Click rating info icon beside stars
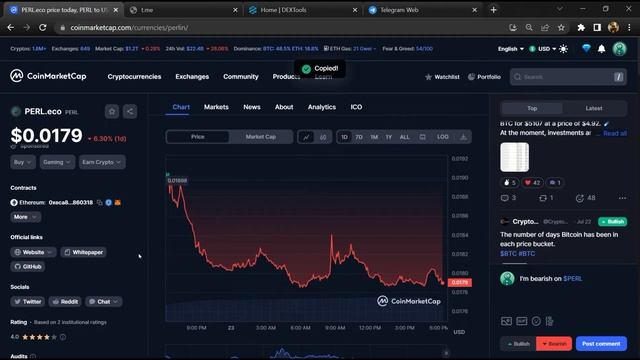The image size is (640, 360). (x=63, y=337)
